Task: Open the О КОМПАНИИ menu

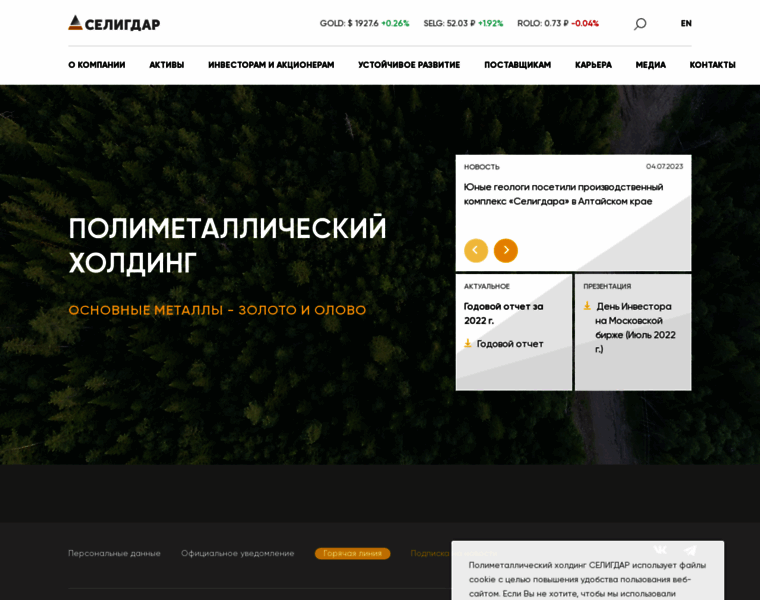Action: [x=96, y=65]
